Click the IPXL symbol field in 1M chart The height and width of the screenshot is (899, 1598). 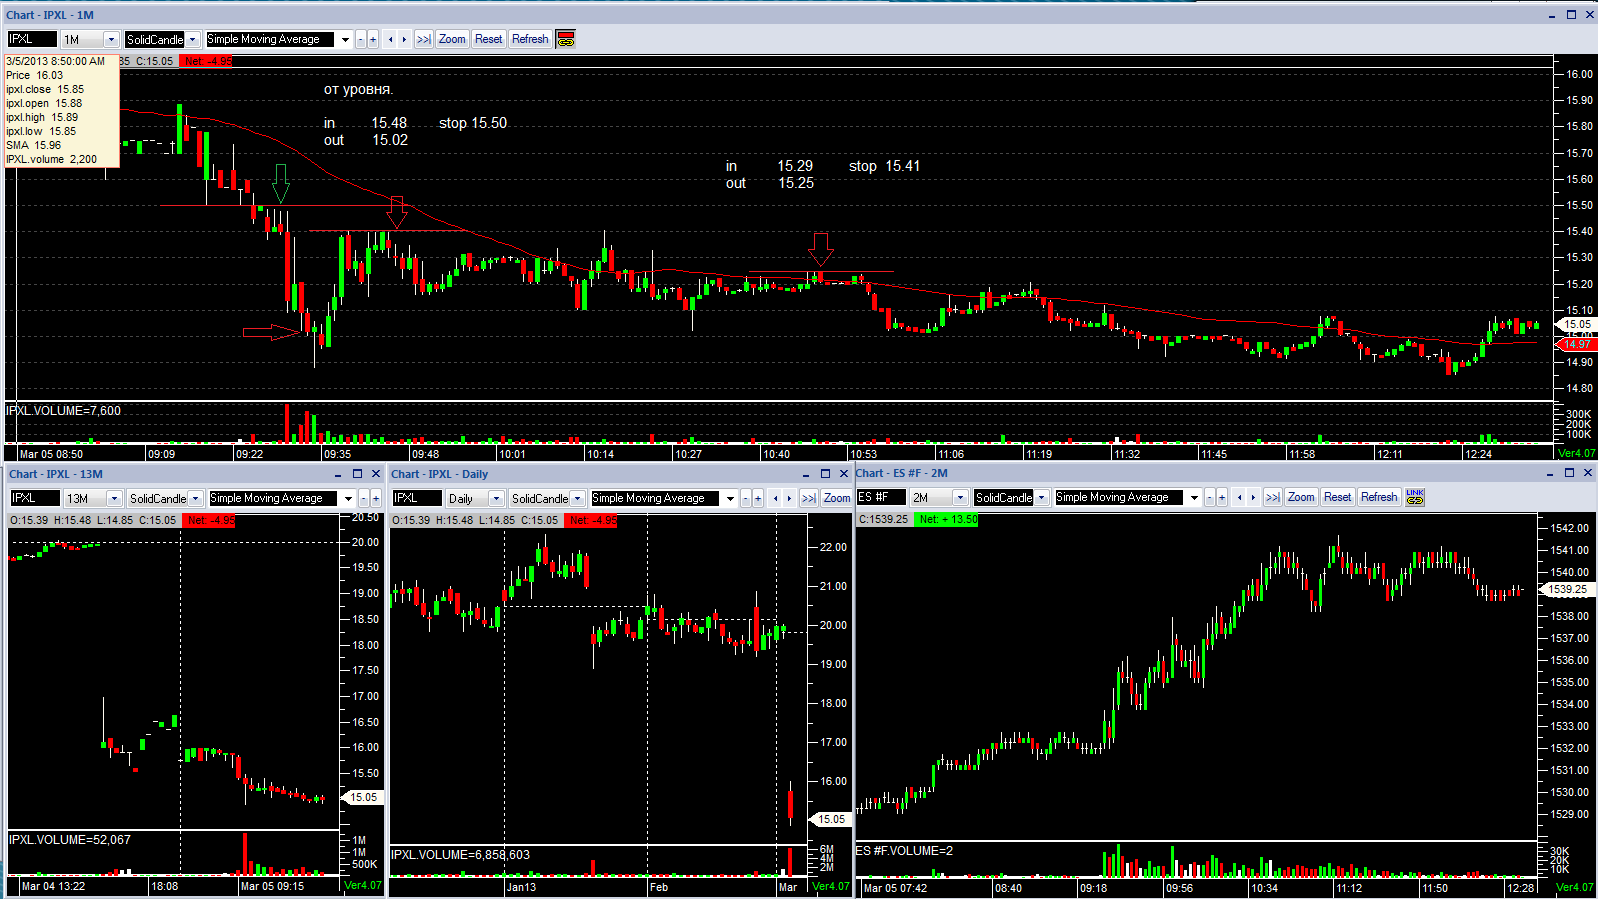(x=32, y=39)
